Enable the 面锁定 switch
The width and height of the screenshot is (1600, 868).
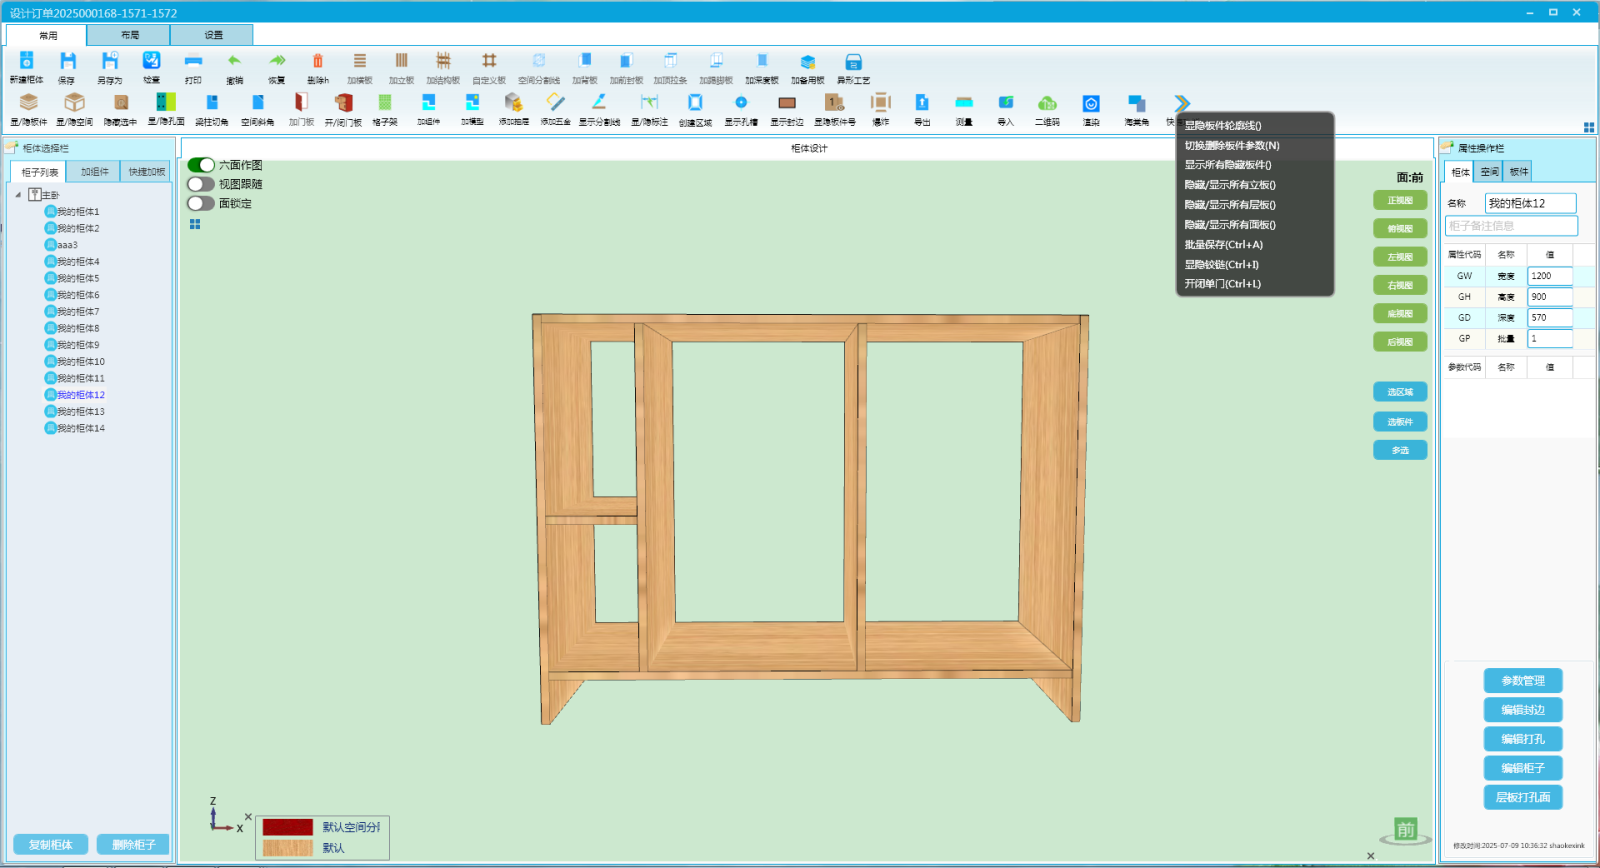click(x=201, y=203)
